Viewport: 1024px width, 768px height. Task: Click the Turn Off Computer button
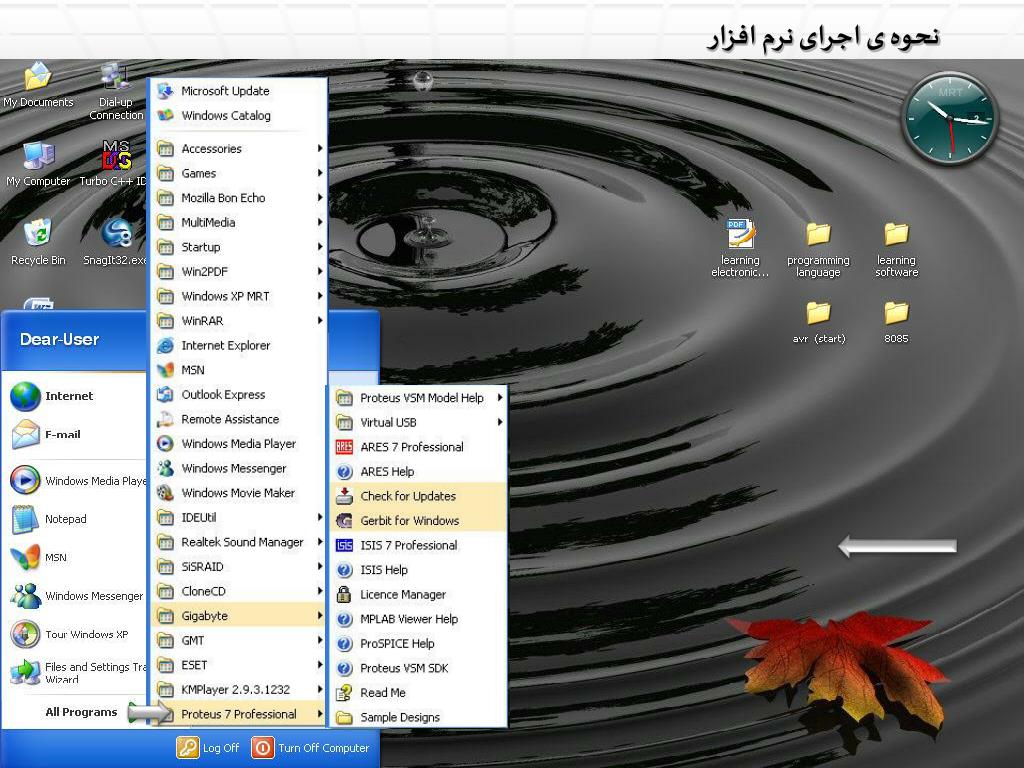[x=311, y=748]
